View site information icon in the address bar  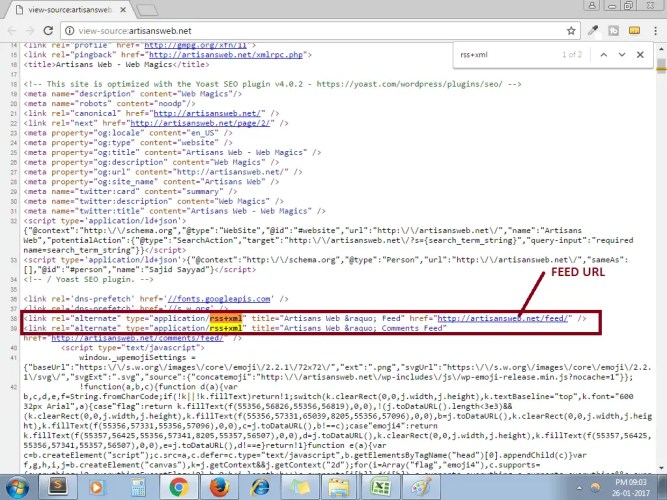tap(69, 31)
